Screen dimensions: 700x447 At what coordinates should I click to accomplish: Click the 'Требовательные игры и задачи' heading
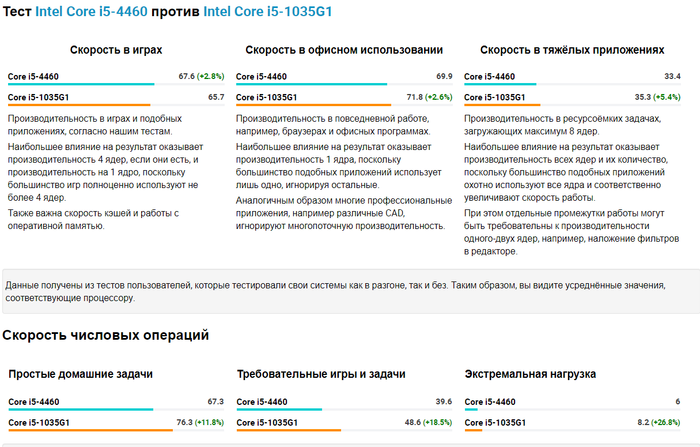(321, 374)
